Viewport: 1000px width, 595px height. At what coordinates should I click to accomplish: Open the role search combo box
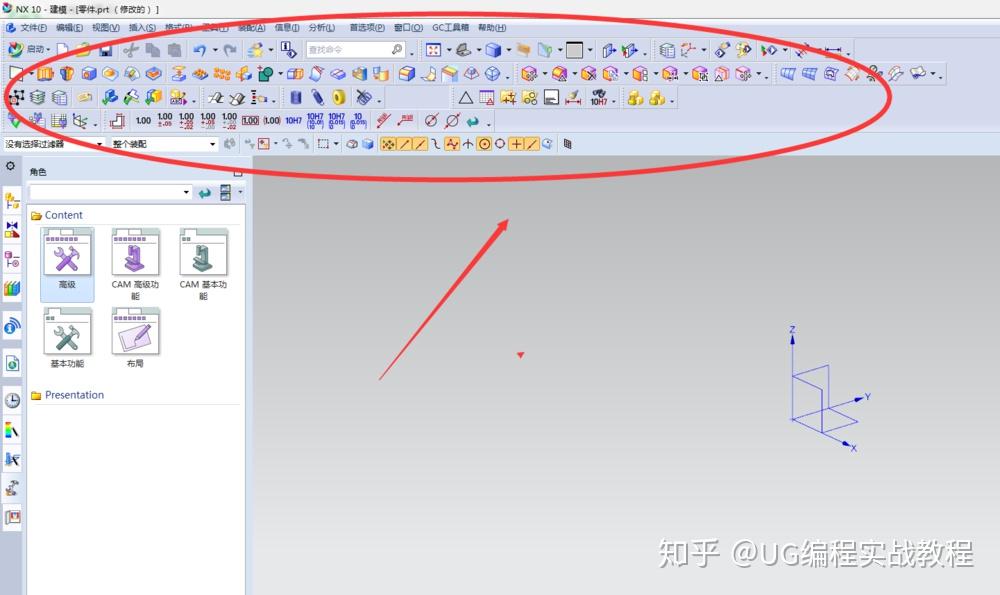pyautogui.click(x=110, y=192)
